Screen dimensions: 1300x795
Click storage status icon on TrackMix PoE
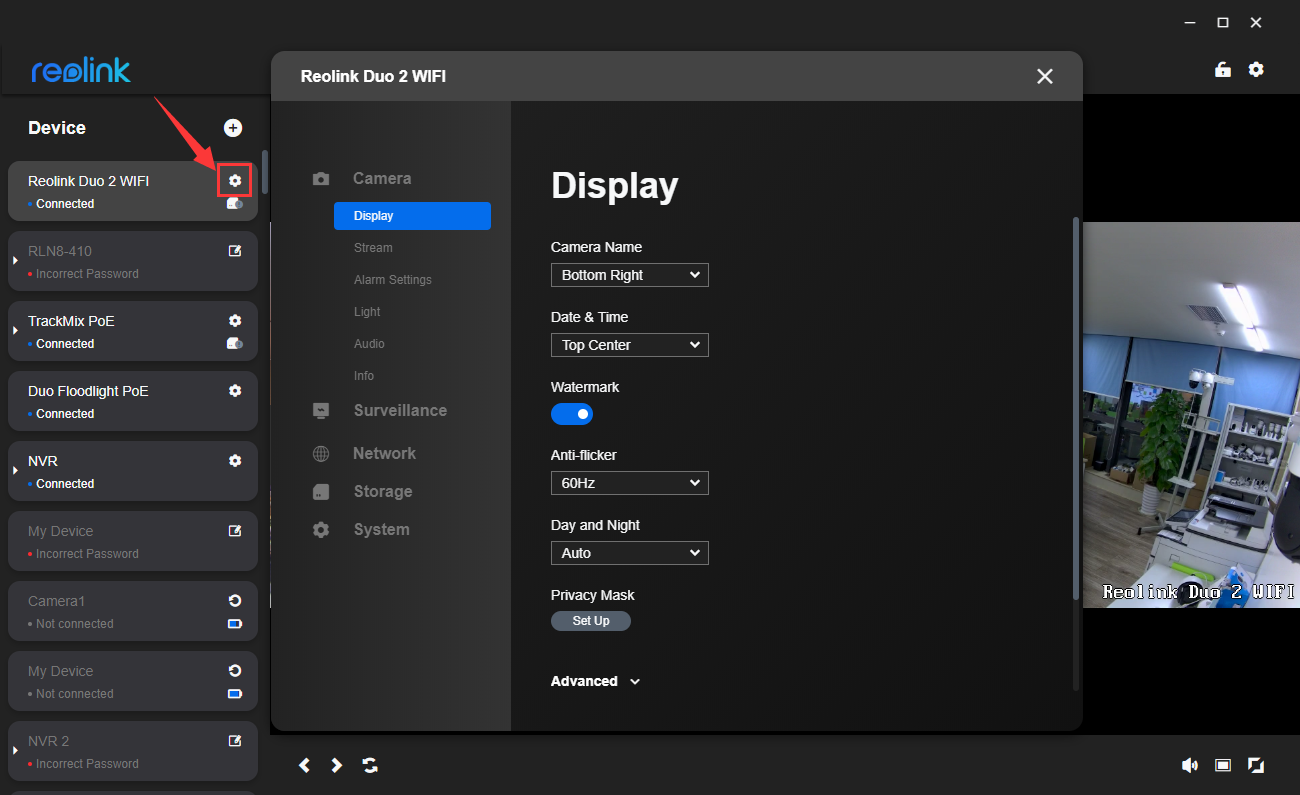coord(235,344)
